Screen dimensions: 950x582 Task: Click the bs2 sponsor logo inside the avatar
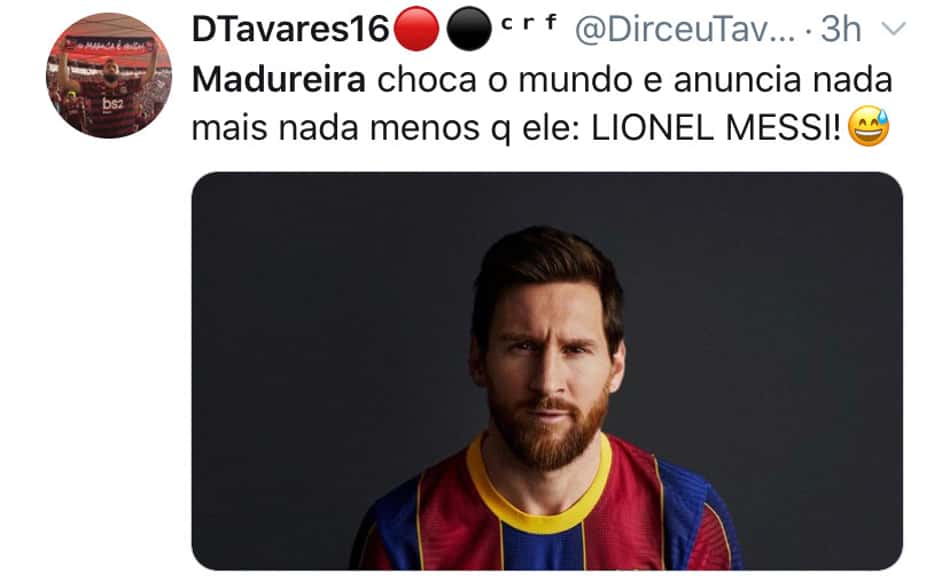pos(113,104)
